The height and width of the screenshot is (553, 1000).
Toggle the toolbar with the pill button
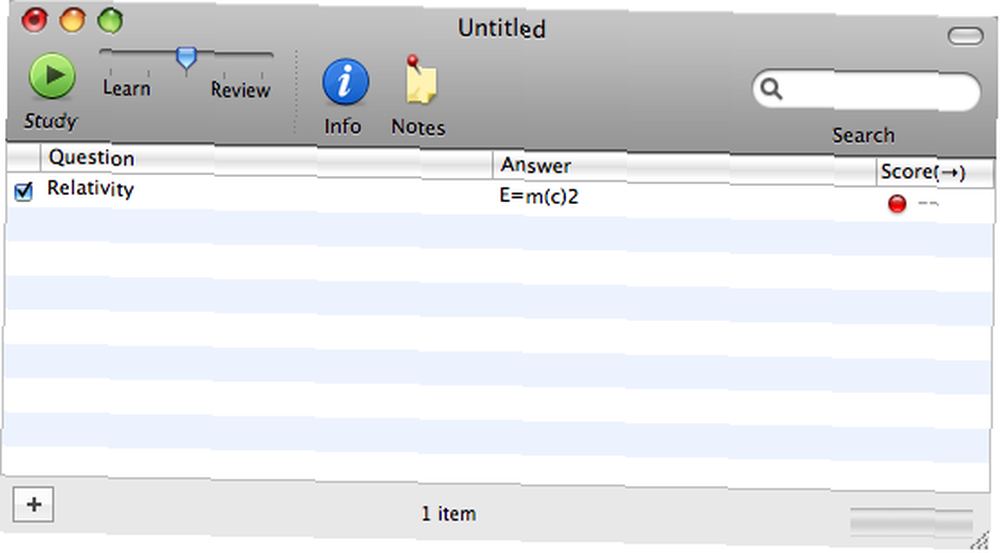click(965, 36)
